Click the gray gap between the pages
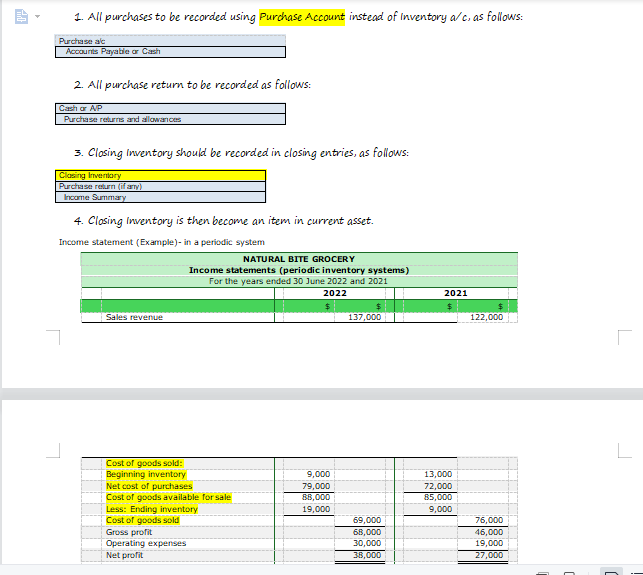The image size is (643, 575). coord(322,394)
